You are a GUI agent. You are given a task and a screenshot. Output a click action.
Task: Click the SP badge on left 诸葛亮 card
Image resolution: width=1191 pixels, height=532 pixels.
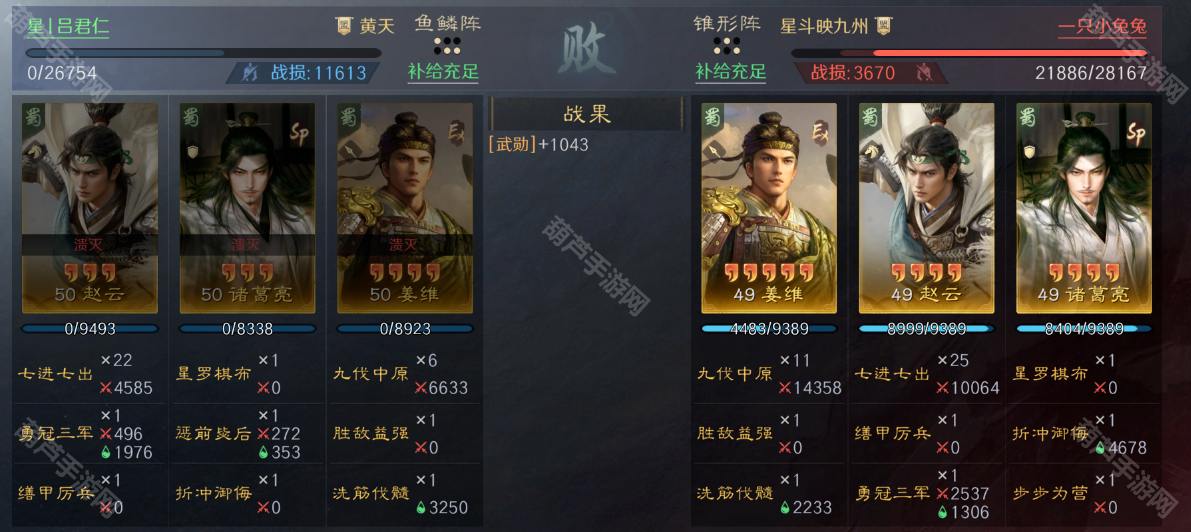tap(300, 130)
